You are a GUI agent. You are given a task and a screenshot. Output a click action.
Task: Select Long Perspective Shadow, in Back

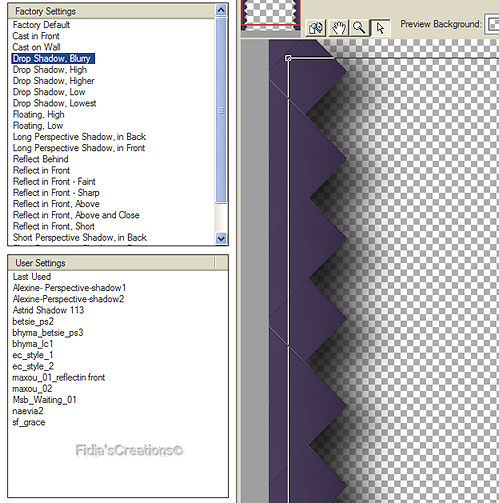click(79, 137)
